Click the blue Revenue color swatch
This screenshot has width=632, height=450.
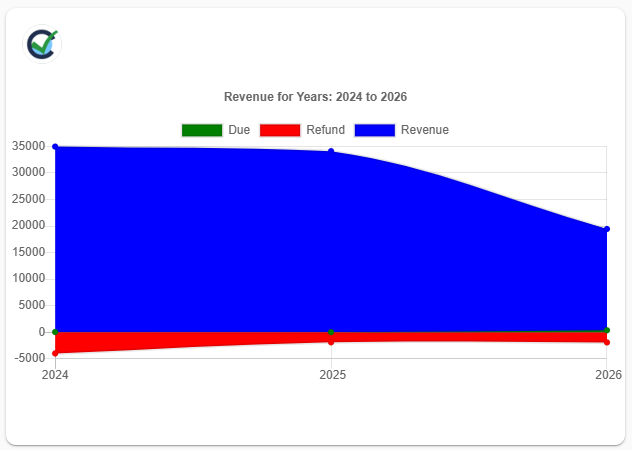click(374, 130)
